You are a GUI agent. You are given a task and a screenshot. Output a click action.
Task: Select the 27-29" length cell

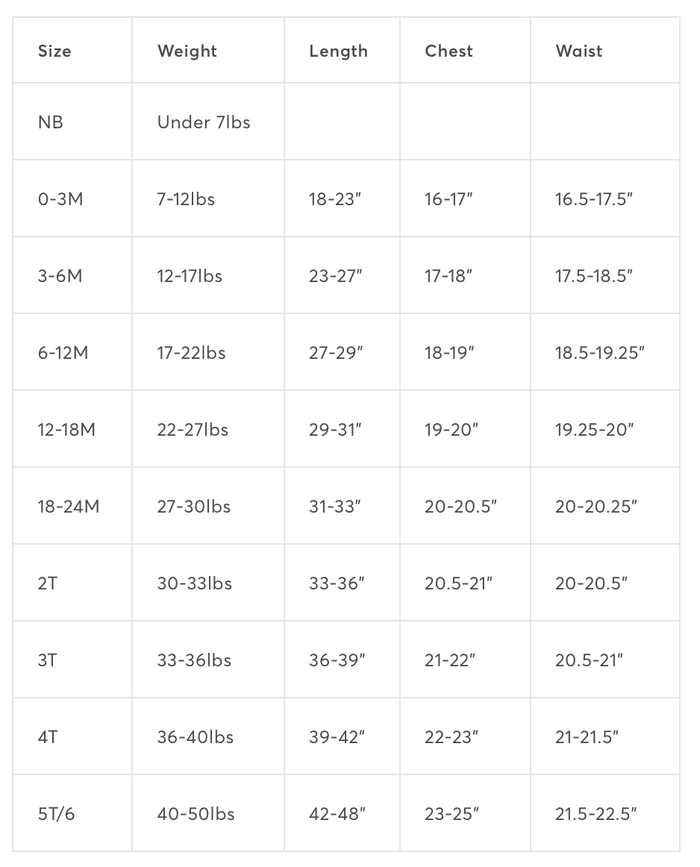point(342,352)
